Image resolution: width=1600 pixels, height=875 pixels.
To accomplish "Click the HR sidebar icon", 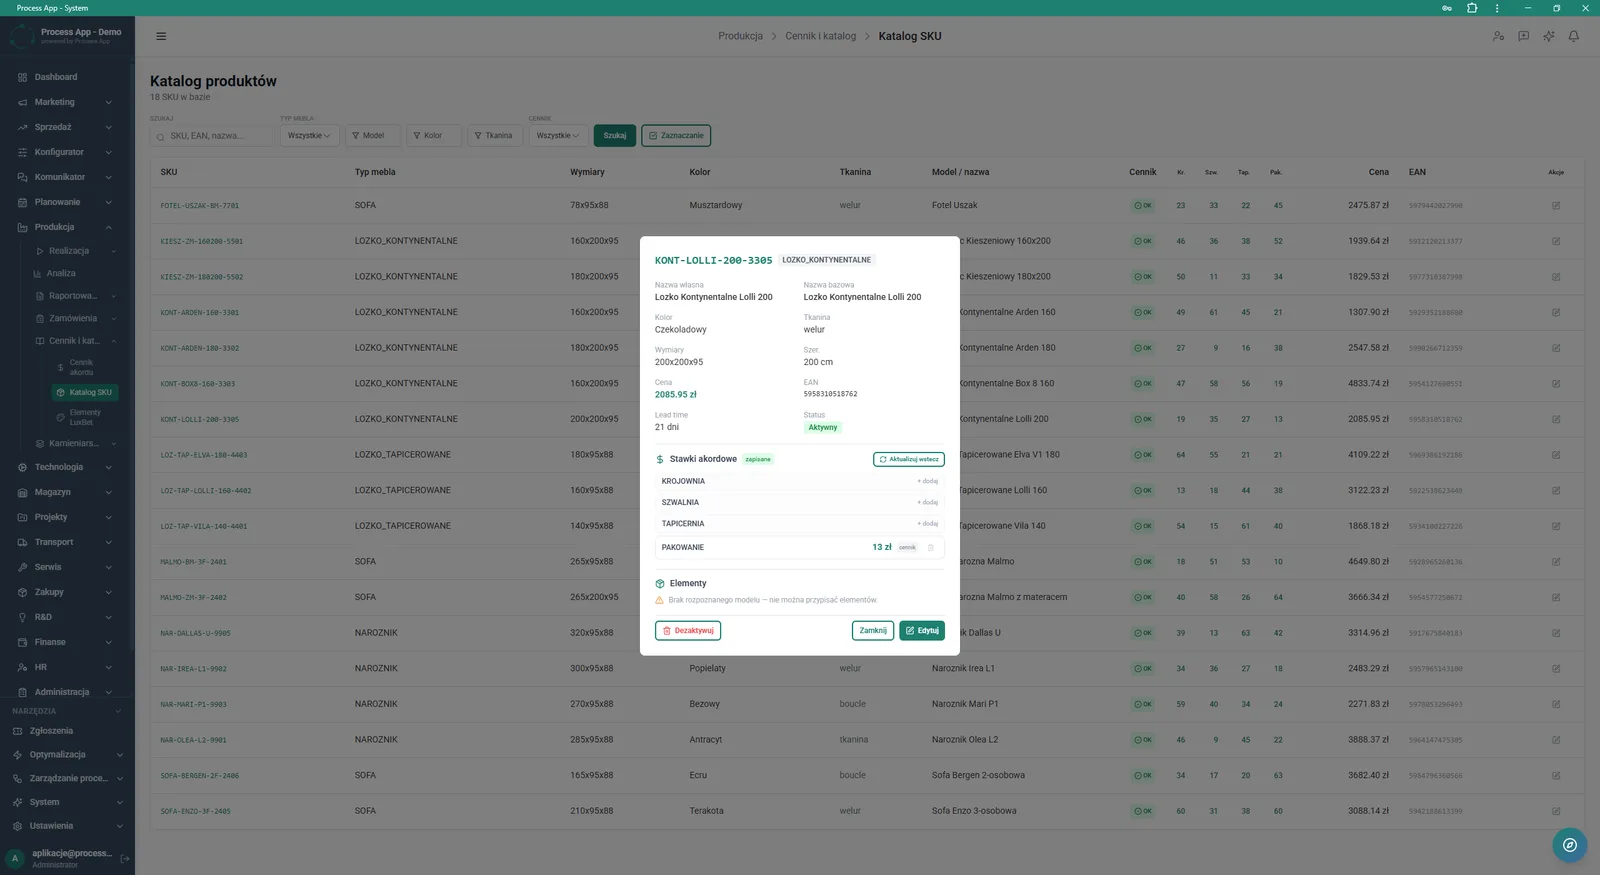I will 22,667.
